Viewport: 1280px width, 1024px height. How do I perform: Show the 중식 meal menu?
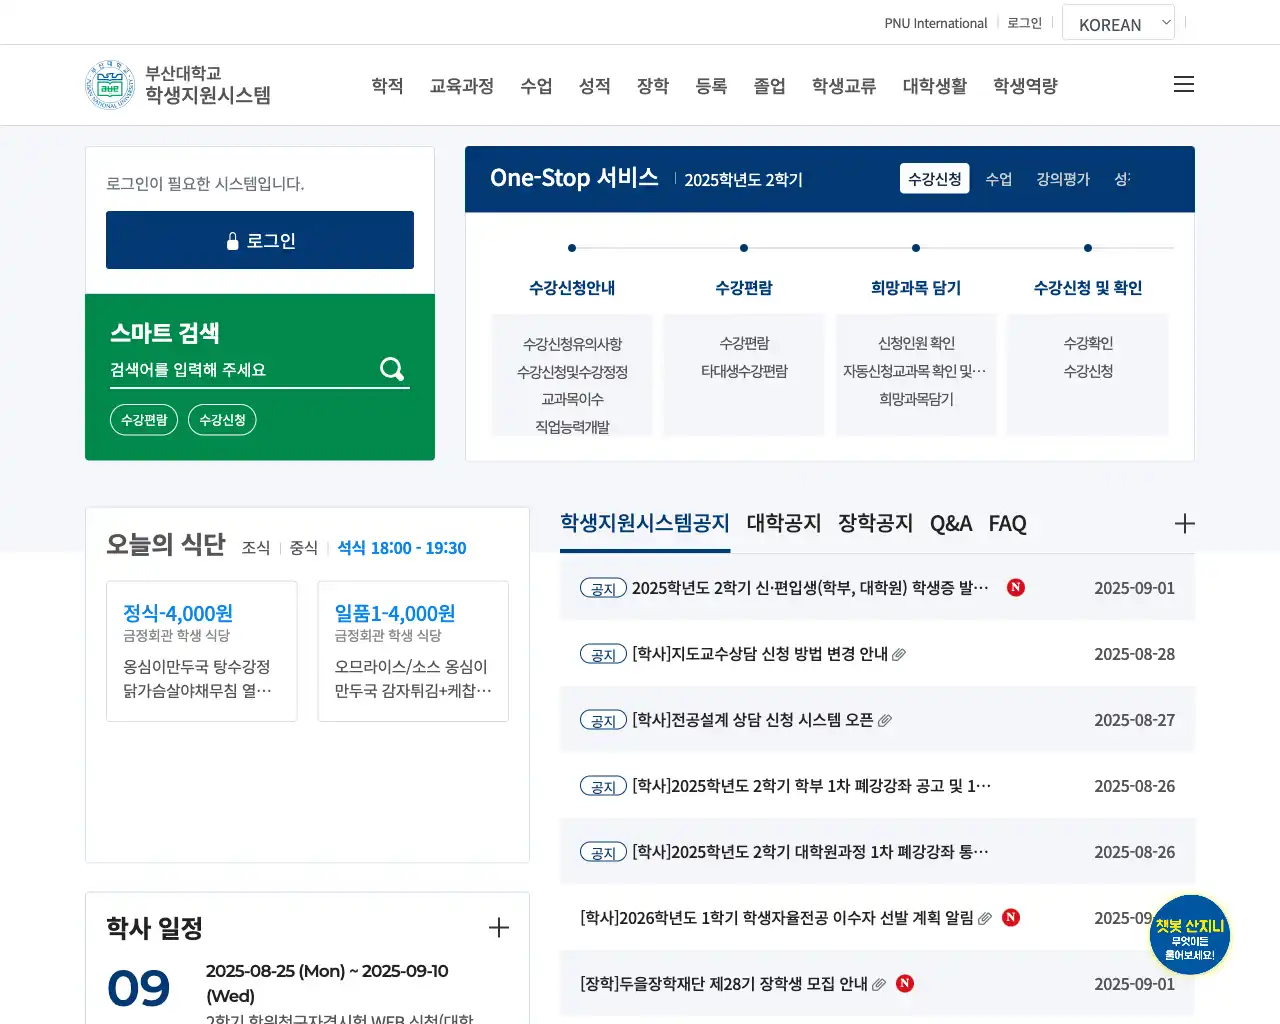[x=304, y=548]
